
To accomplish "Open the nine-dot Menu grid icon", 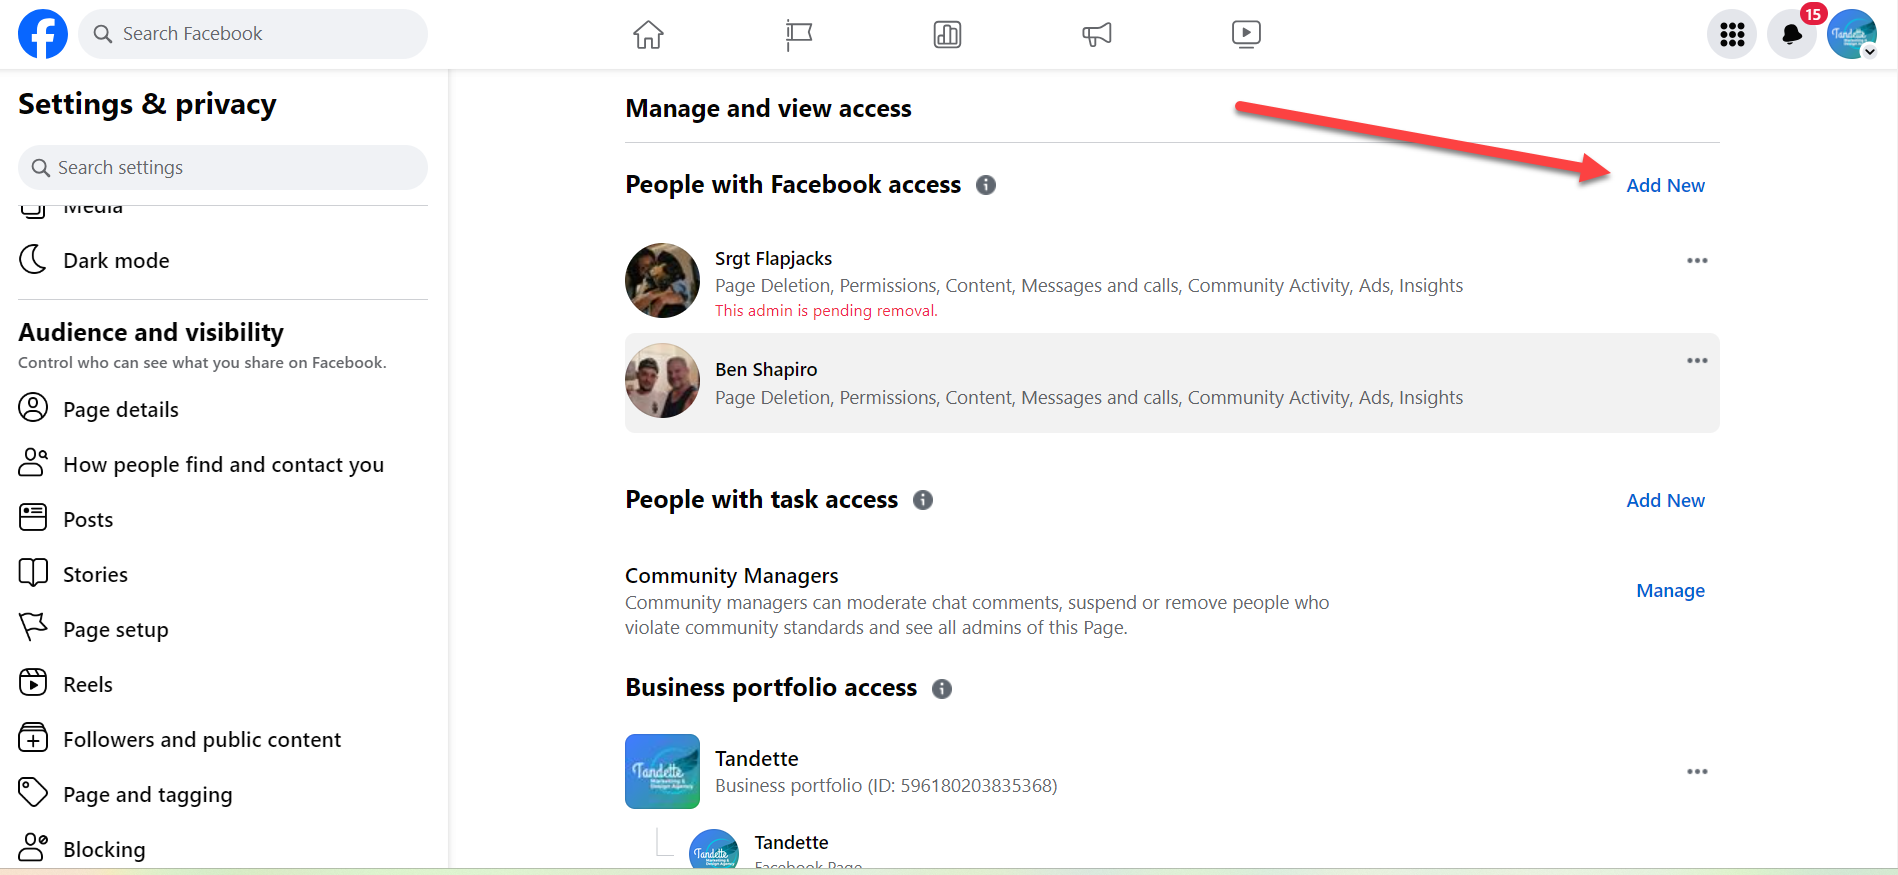I will (1732, 34).
